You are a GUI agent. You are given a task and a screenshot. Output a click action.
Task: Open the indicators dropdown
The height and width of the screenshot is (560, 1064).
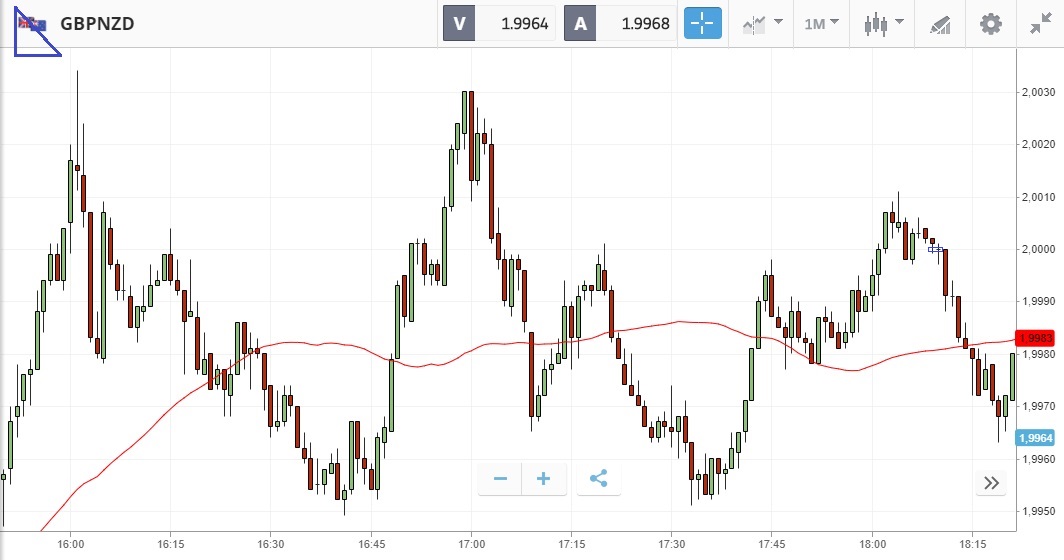click(762, 23)
